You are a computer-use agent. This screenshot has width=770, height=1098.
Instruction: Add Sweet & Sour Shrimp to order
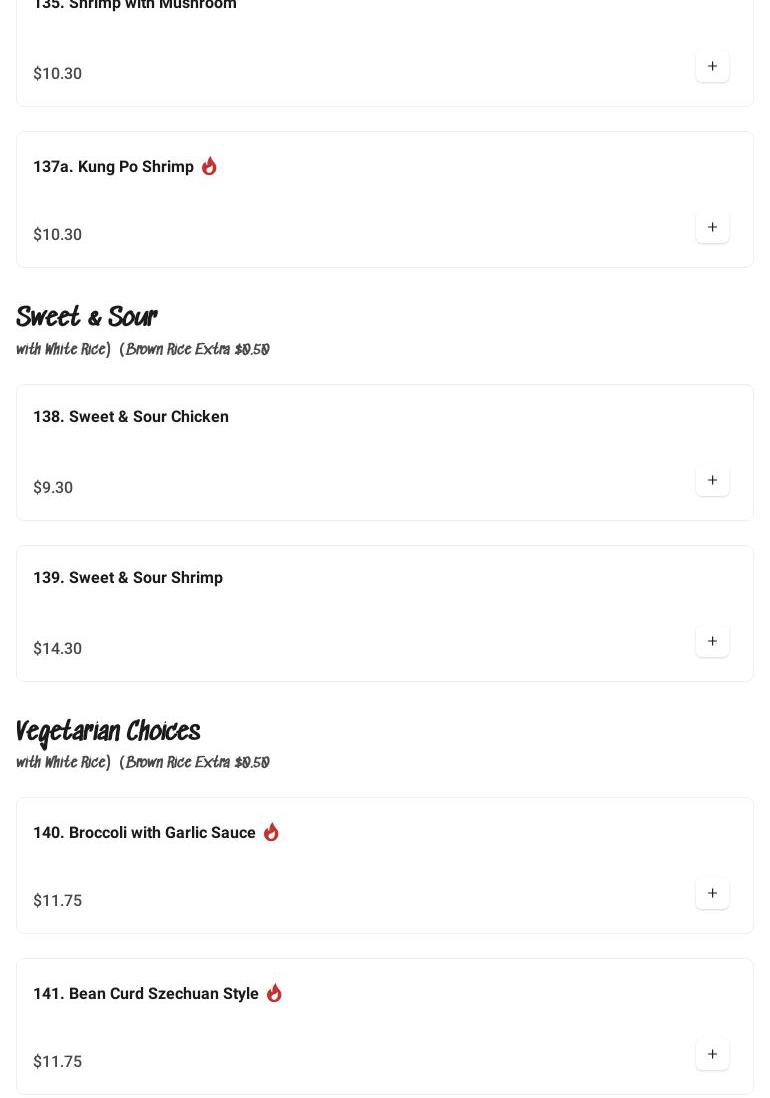tap(712, 642)
